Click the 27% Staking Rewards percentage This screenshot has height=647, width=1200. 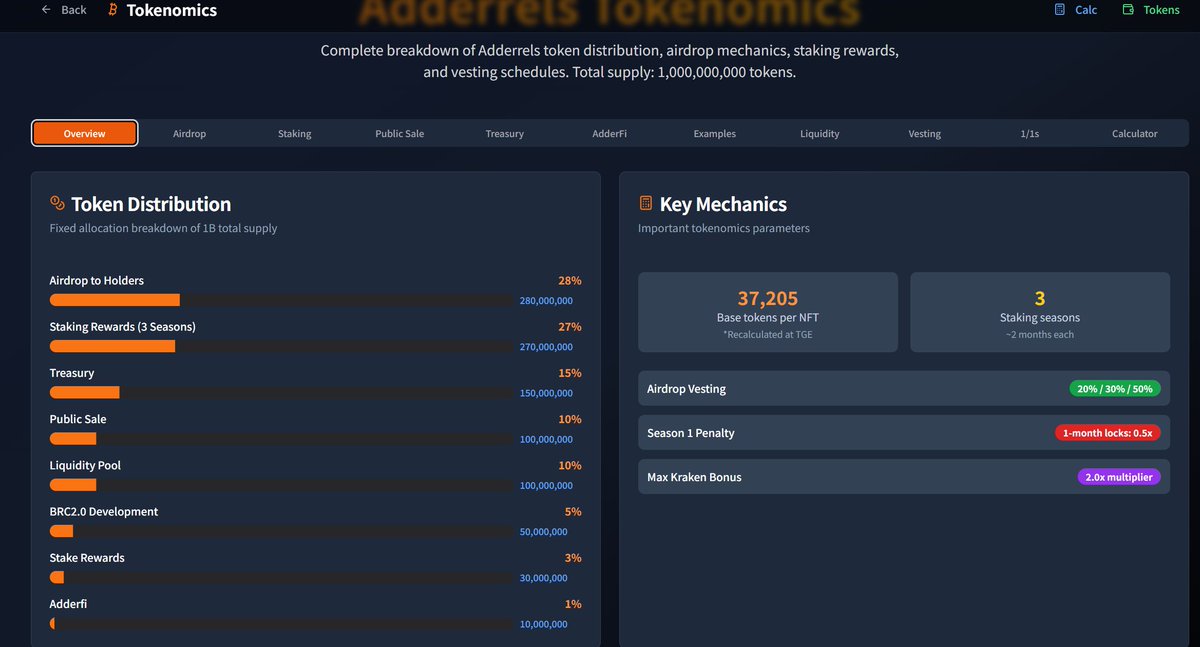point(570,327)
